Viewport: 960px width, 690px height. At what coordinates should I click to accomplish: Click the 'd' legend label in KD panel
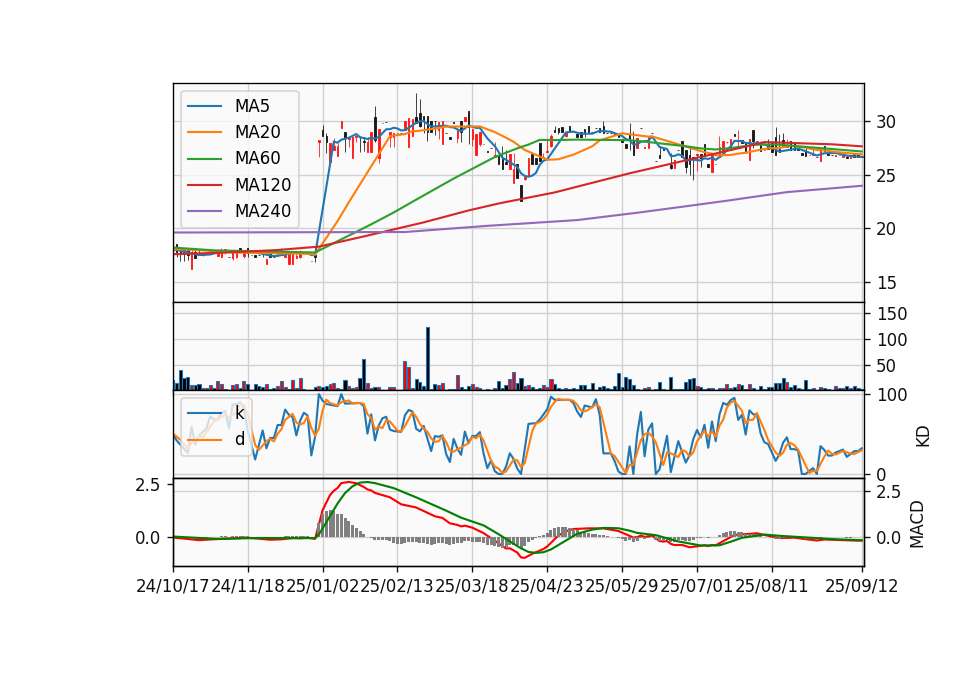pyautogui.click(x=239, y=439)
